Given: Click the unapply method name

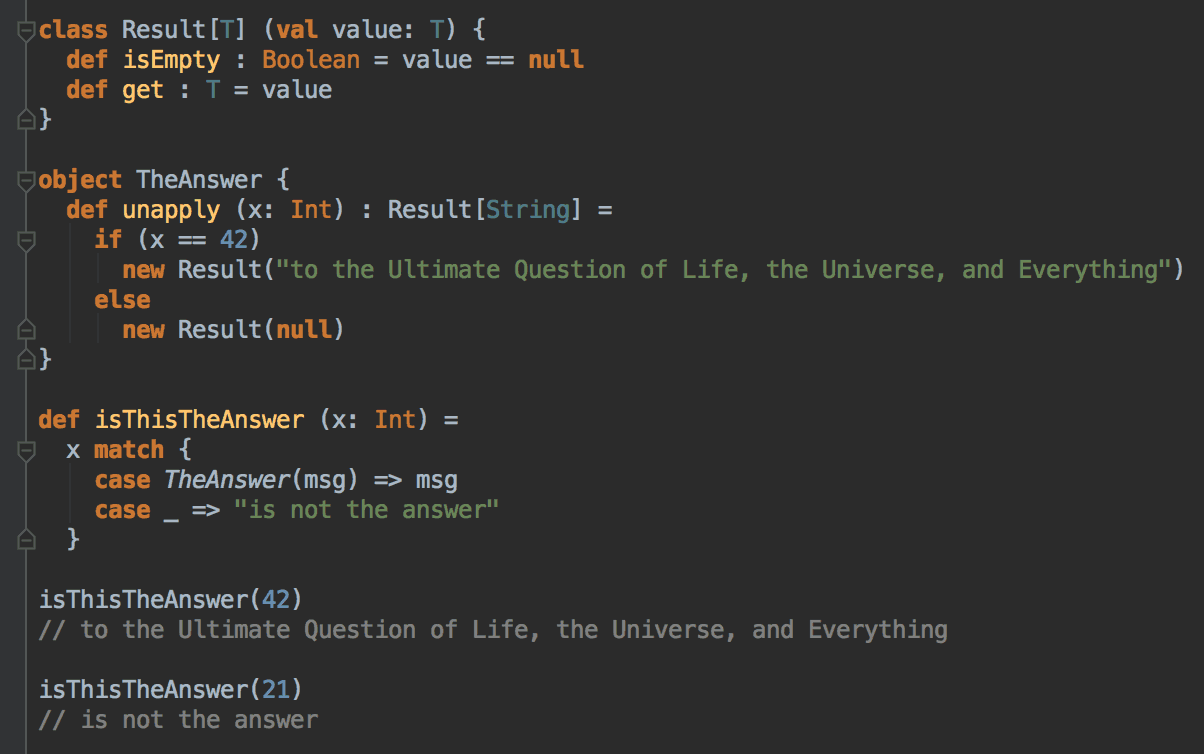Looking at the screenshot, I should (x=171, y=210).
